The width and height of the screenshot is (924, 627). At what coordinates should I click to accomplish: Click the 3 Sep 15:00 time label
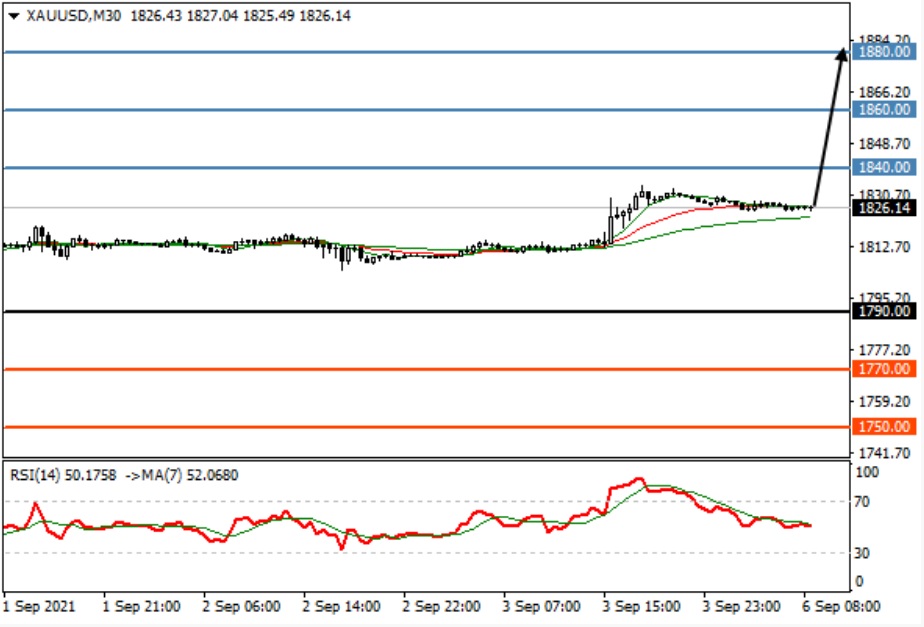[x=641, y=606]
